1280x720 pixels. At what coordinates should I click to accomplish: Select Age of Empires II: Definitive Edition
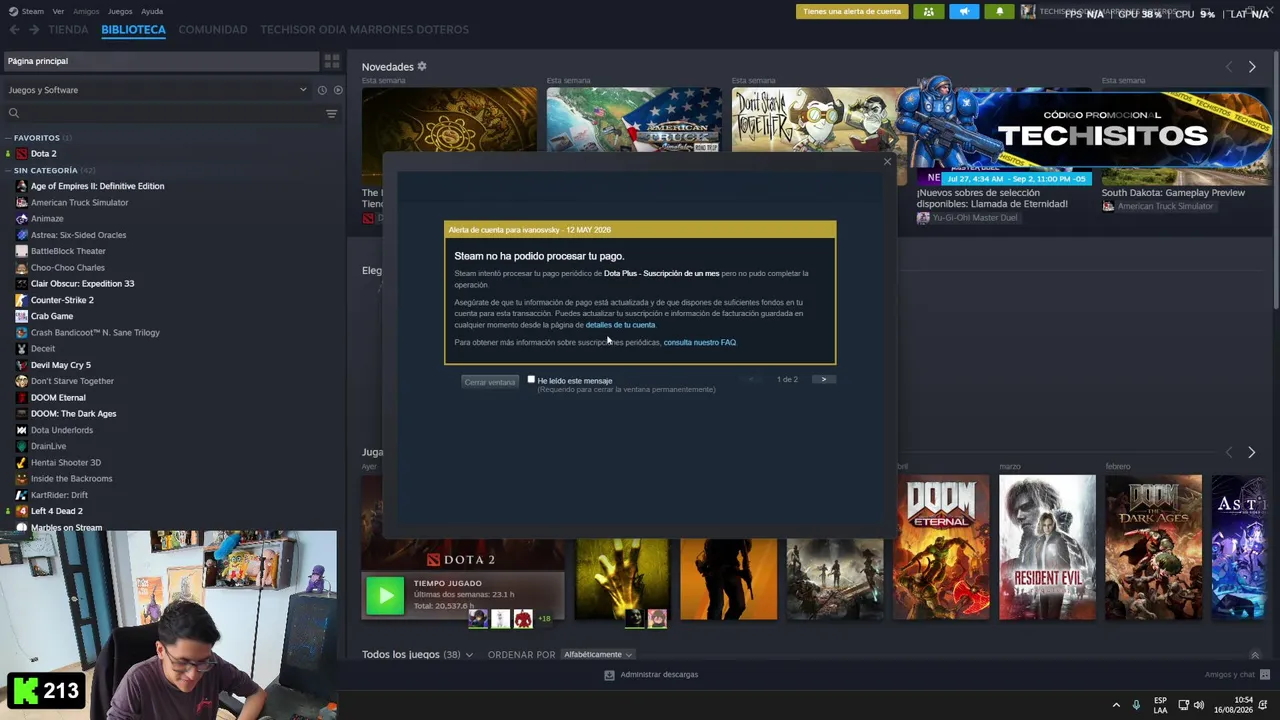97,186
